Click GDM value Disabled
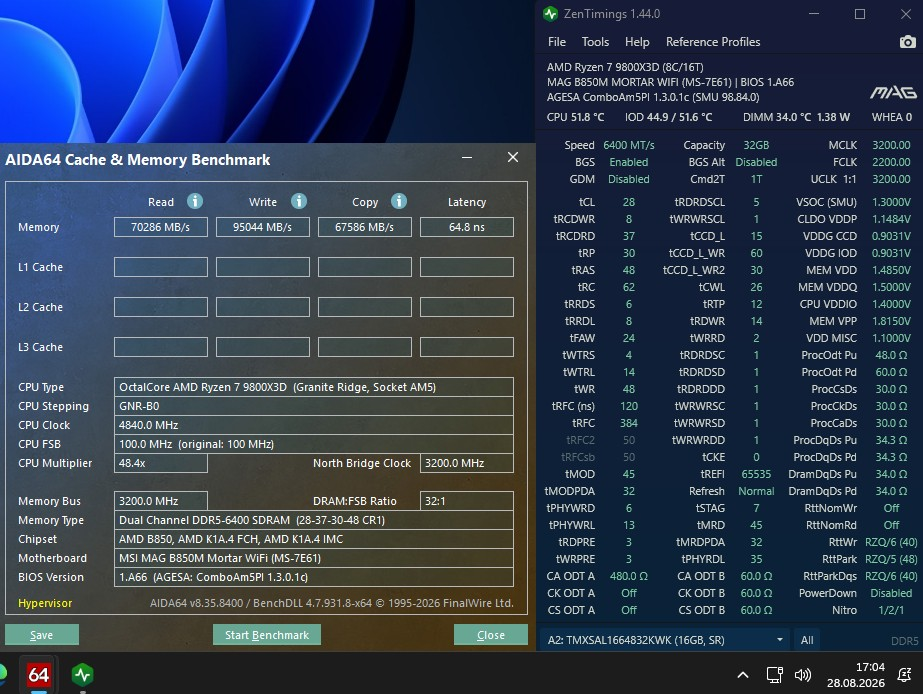The width and height of the screenshot is (923, 694). click(x=629, y=179)
